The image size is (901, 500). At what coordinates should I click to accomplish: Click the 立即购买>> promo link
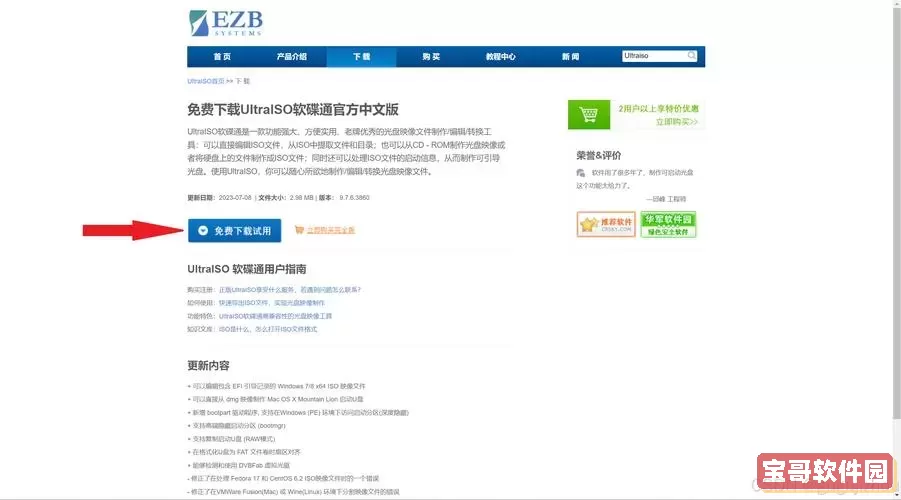tap(677, 122)
